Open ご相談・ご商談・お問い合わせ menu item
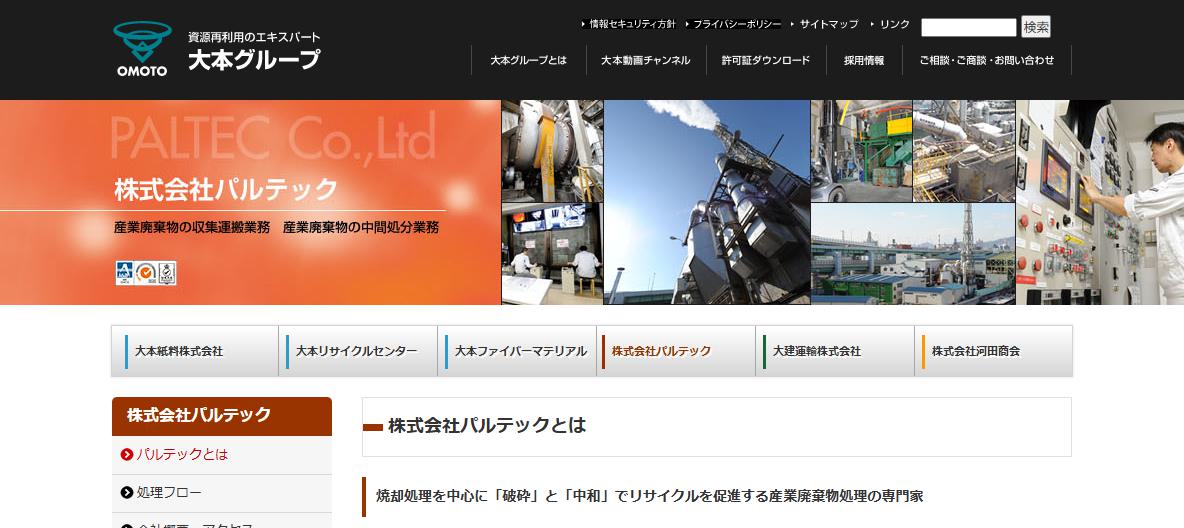 [987, 60]
